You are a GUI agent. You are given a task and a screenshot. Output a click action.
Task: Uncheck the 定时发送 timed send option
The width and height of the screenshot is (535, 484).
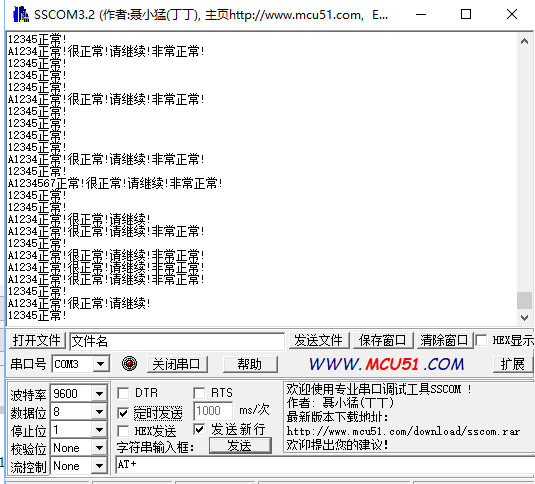(123, 413)
